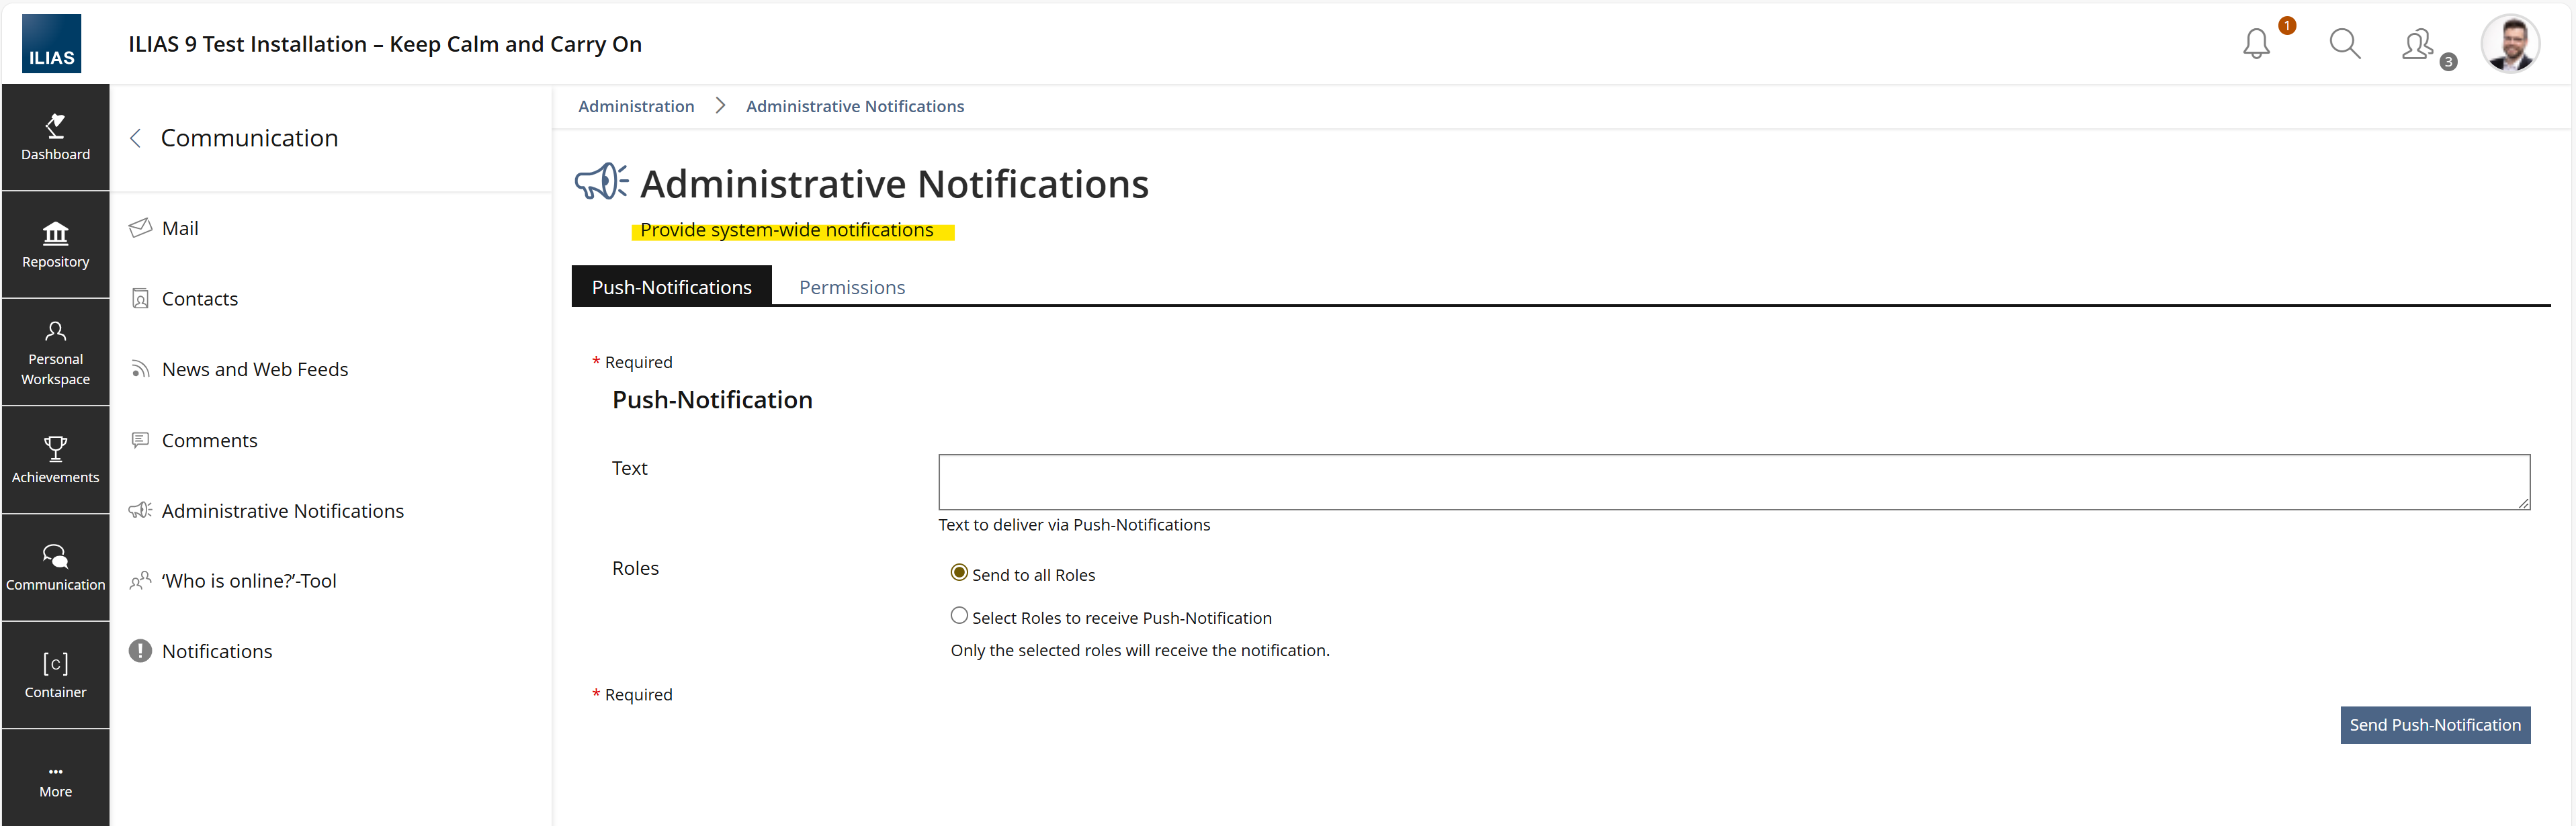Screen dimensions: 2576x826
Task: Collapse Communication panel with back chevron
Action: [x=136, y=138]
